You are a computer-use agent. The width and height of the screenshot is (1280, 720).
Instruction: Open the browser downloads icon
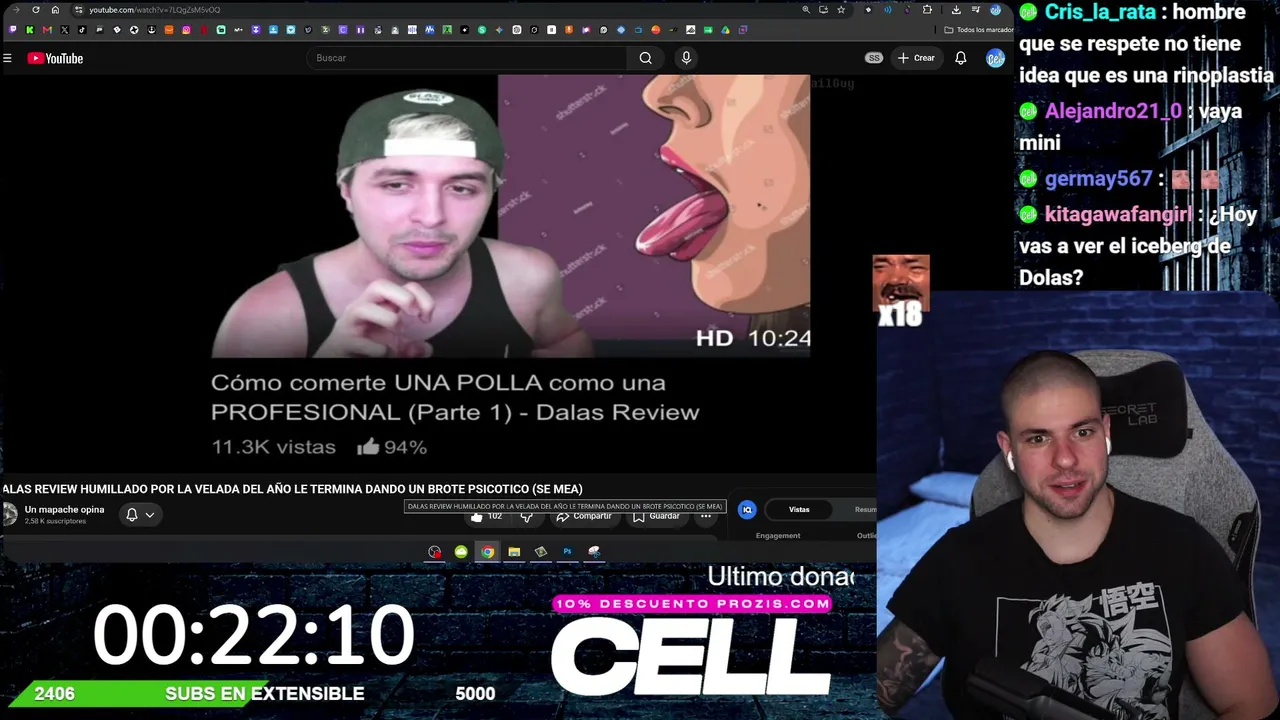pos(956,10)
